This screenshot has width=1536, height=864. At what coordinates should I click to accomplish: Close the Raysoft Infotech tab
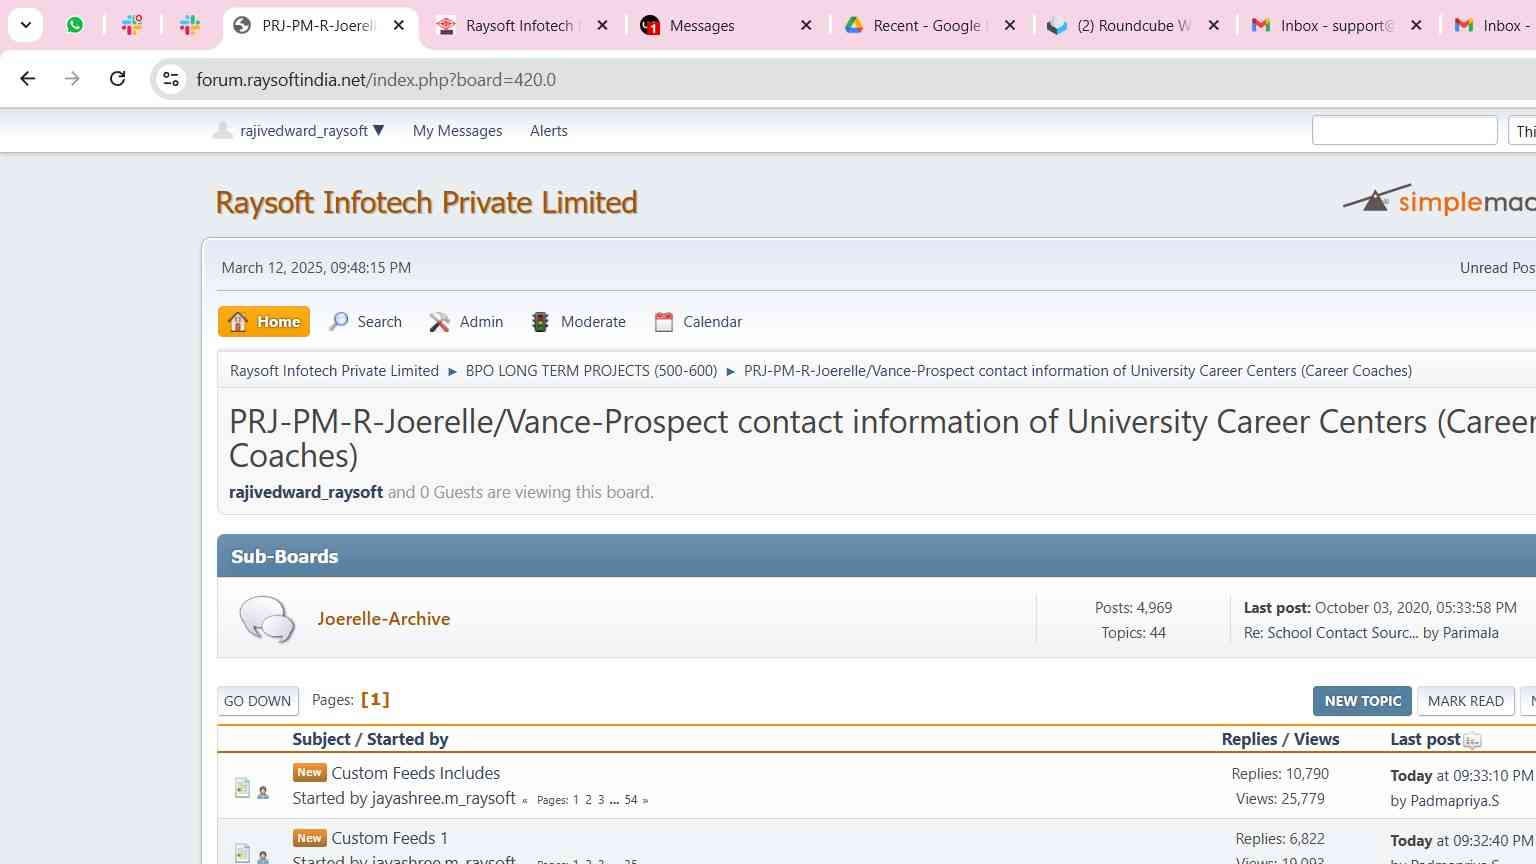pos(602,26)
